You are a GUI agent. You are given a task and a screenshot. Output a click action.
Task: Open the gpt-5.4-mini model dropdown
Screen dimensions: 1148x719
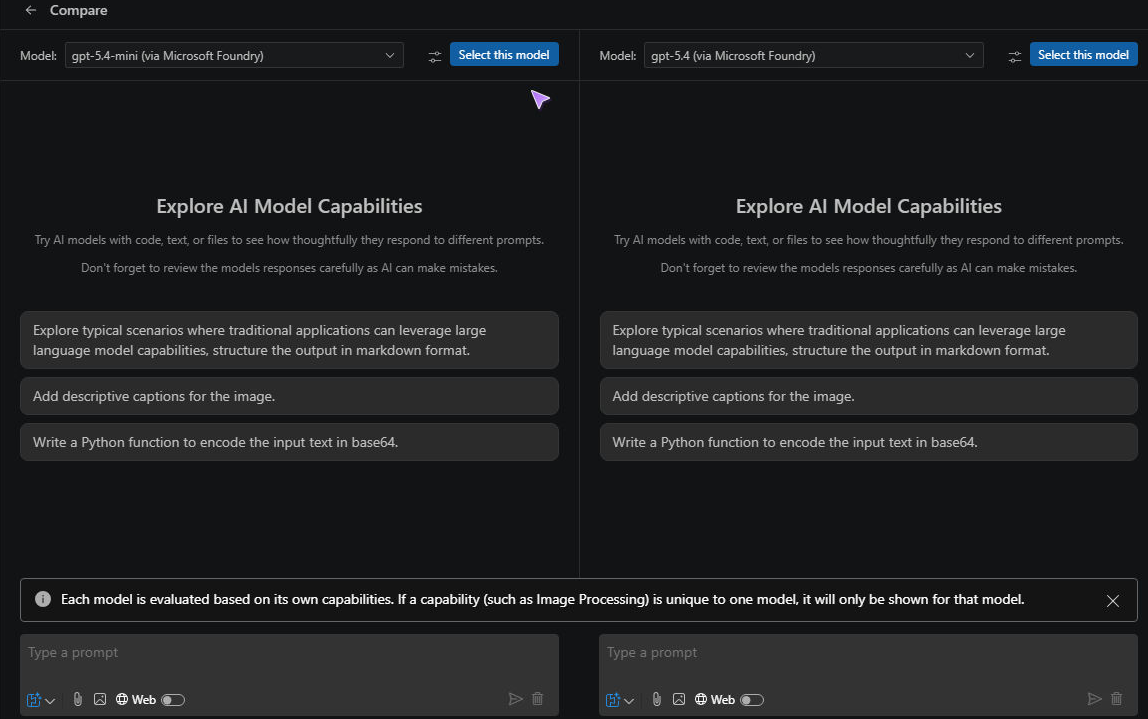234,56
